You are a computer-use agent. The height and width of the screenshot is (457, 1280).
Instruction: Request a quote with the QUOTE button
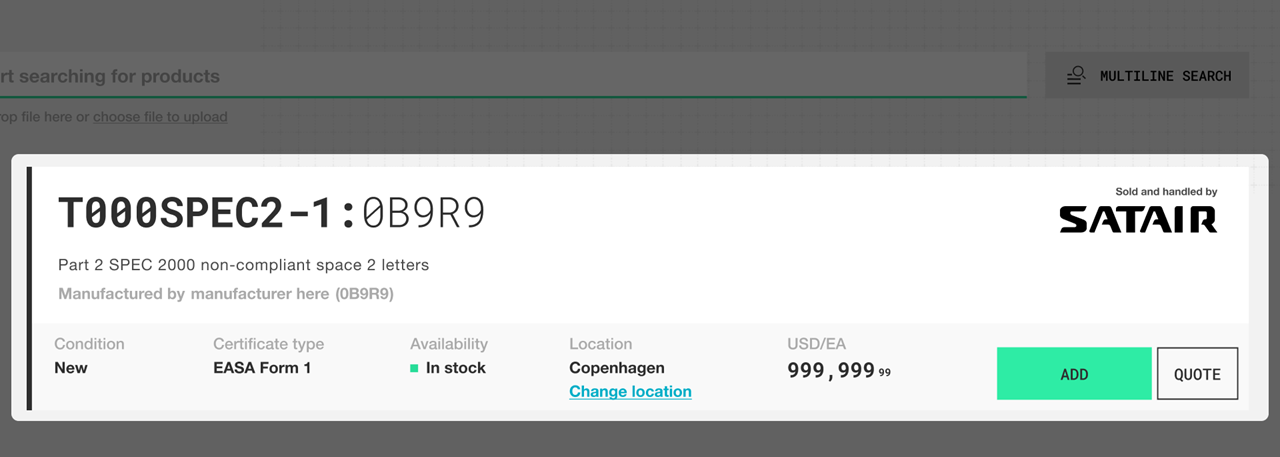pyautogui.click(x=1197, y=374)
